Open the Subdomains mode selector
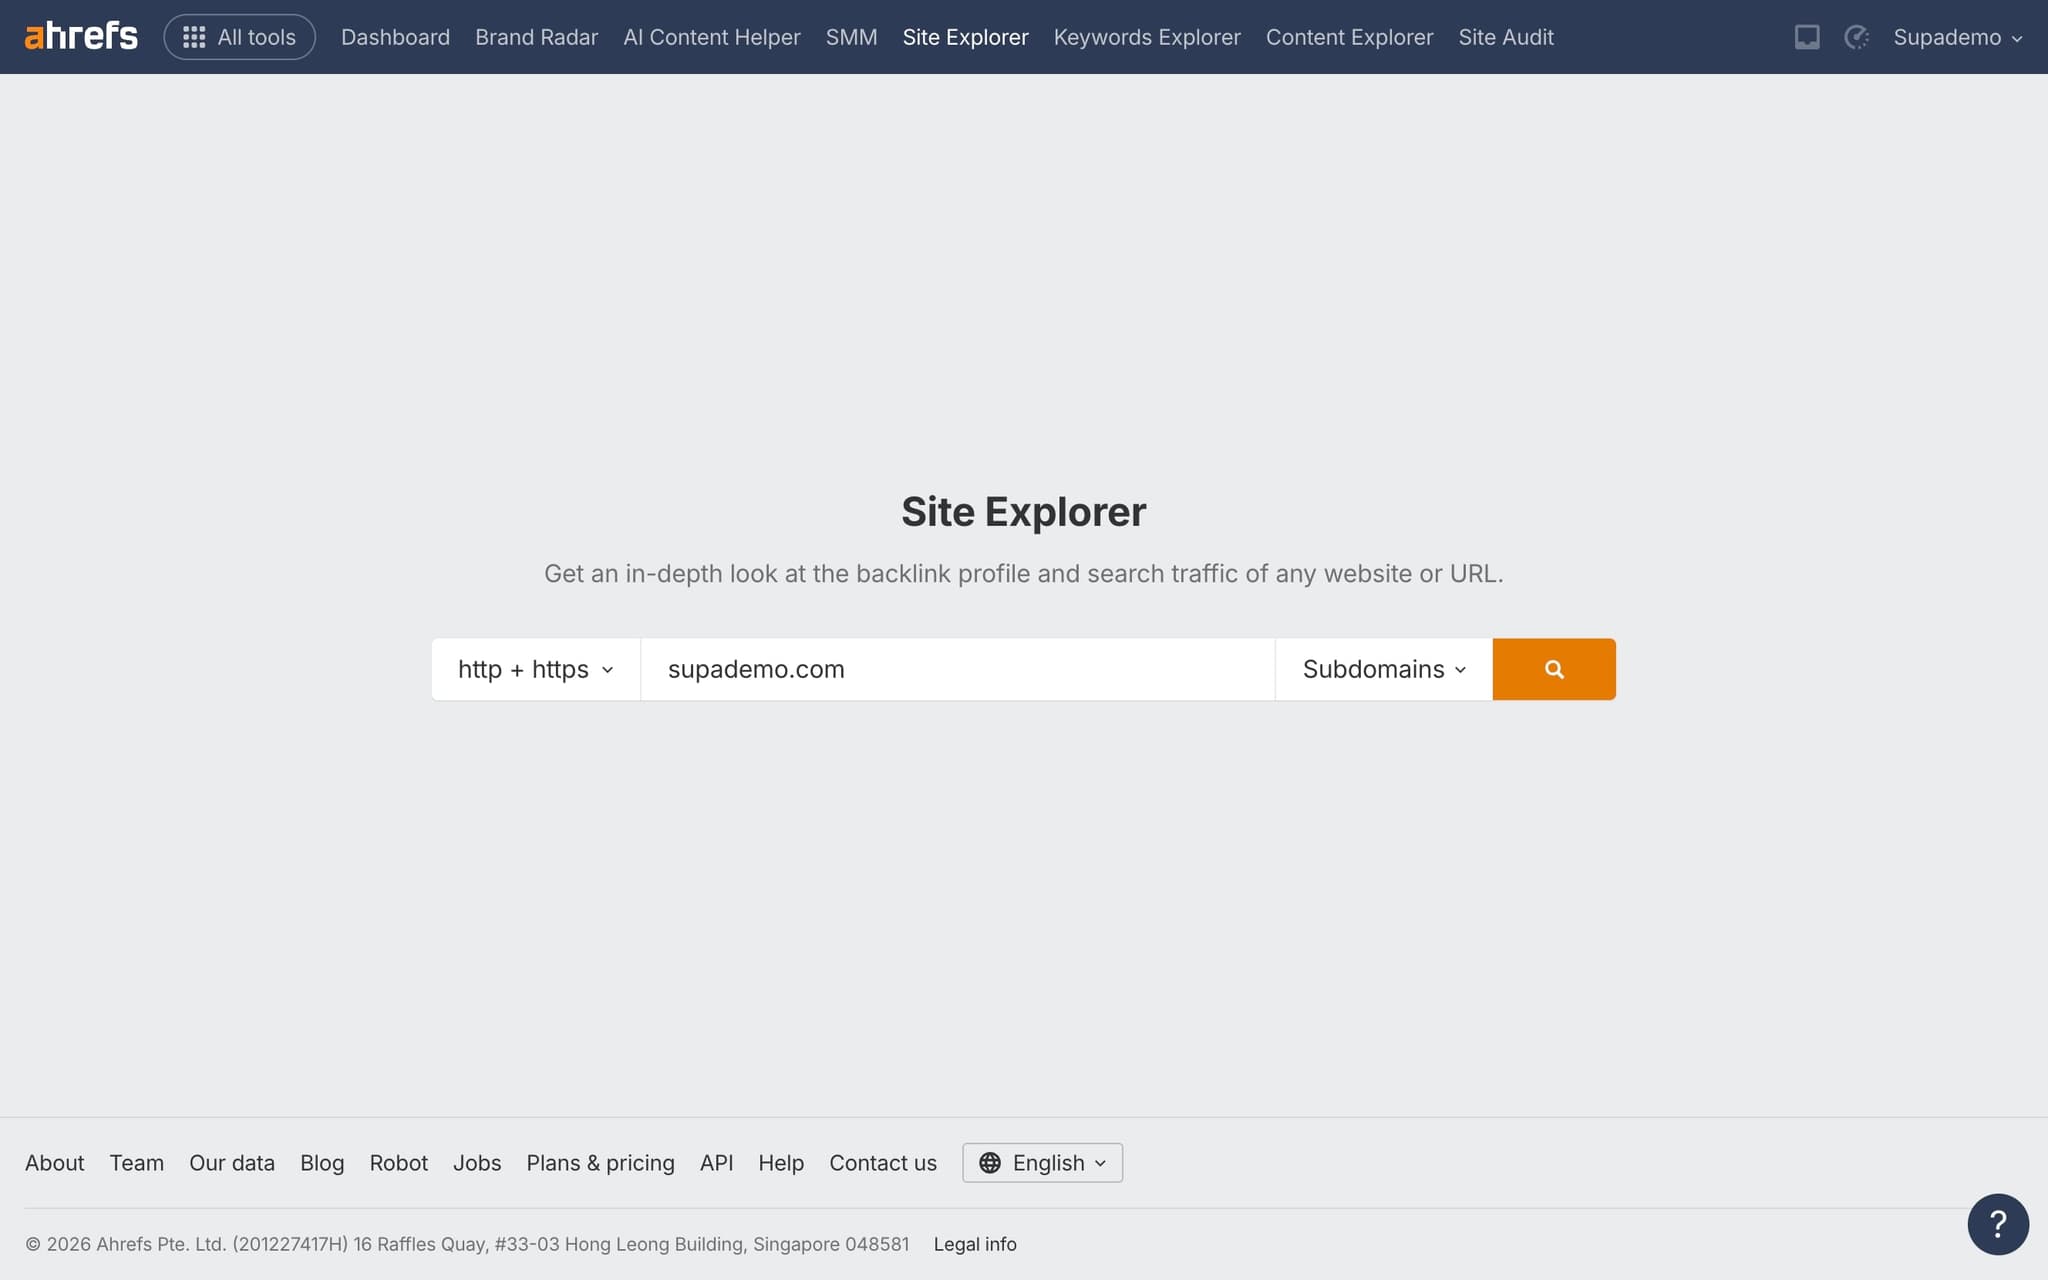Viewport: 2048px width, 1280px height. pyautogui.click(x=1382, y=669)
